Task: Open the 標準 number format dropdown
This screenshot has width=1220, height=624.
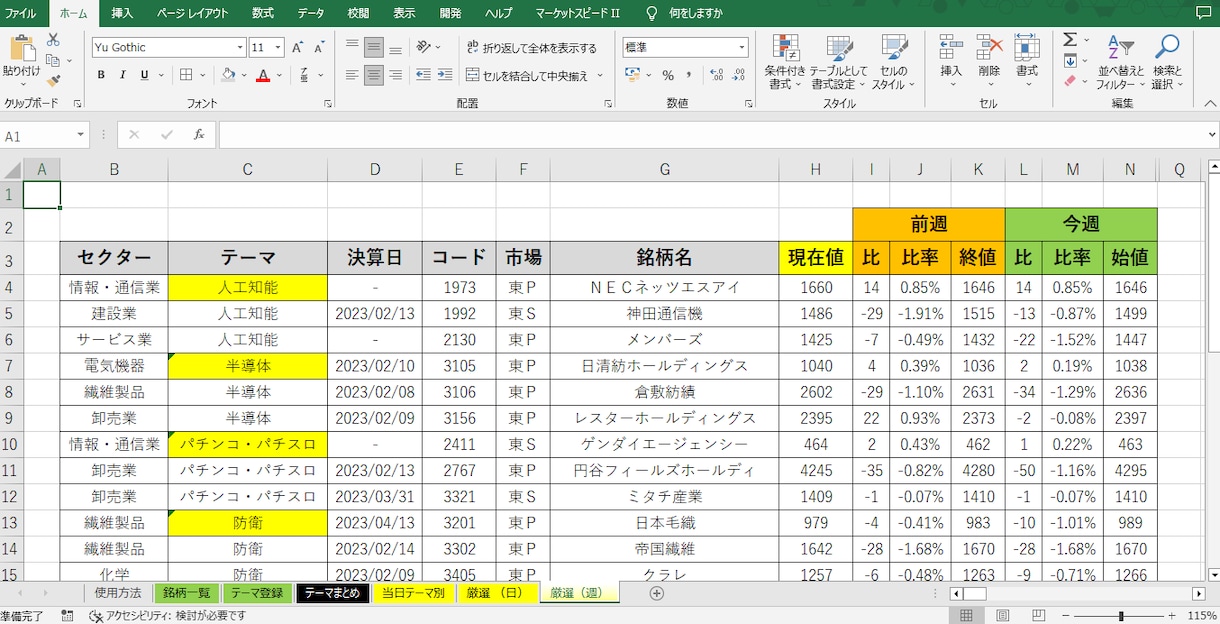Action: [x=742, y=47]
